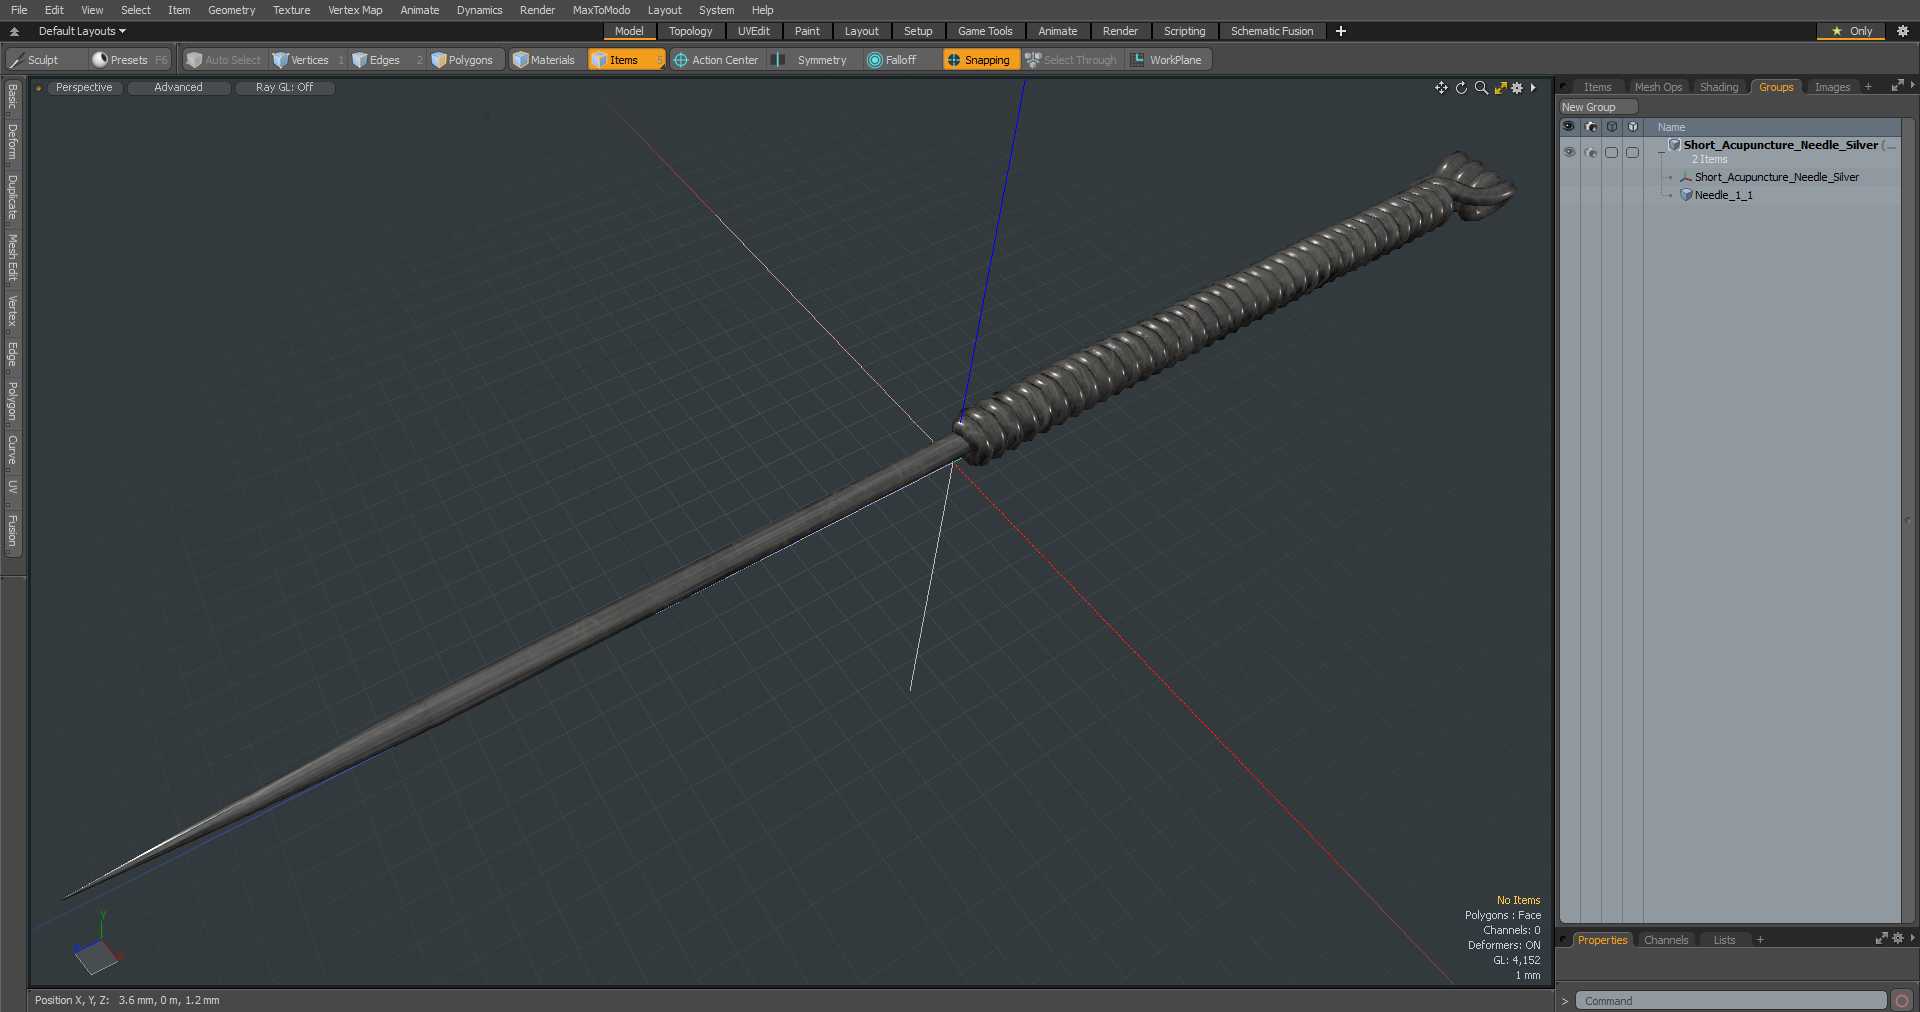Click the command record circle button
The width and height of the screenshot is (1920, 1012).
click(x=1902, y=1001)
